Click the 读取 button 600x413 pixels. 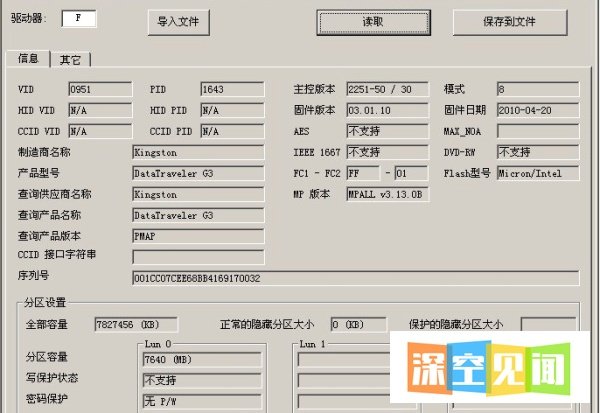[x=373, y=22]
